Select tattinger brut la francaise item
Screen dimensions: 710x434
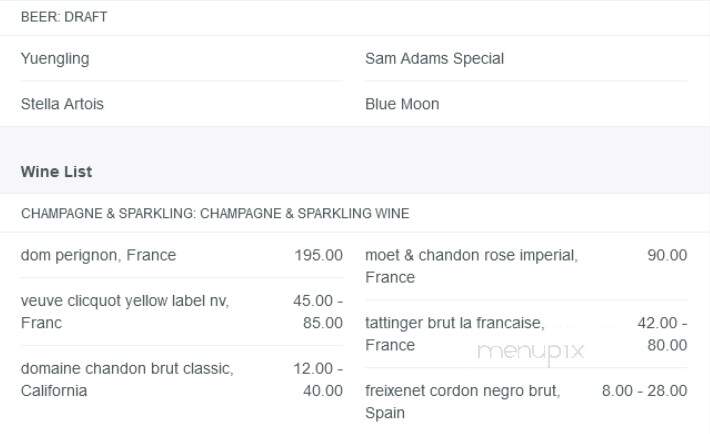tap(455, 334)
